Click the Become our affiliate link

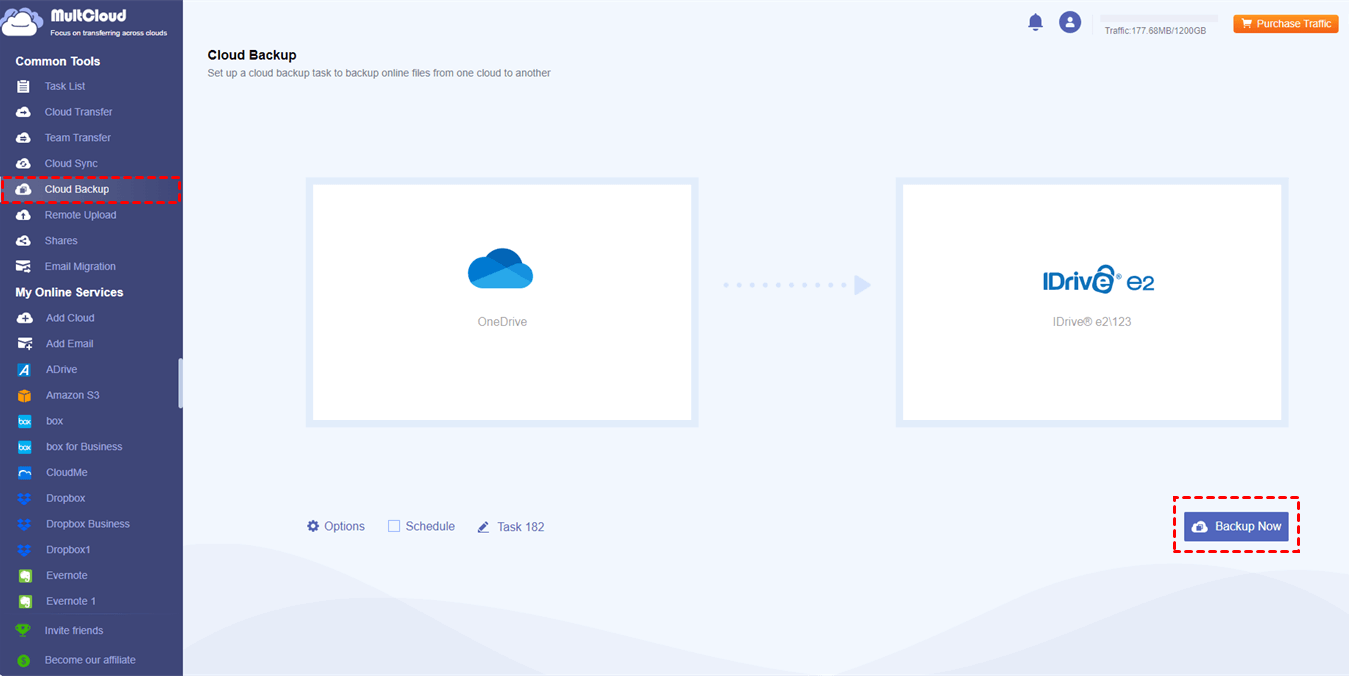[90, 660]
